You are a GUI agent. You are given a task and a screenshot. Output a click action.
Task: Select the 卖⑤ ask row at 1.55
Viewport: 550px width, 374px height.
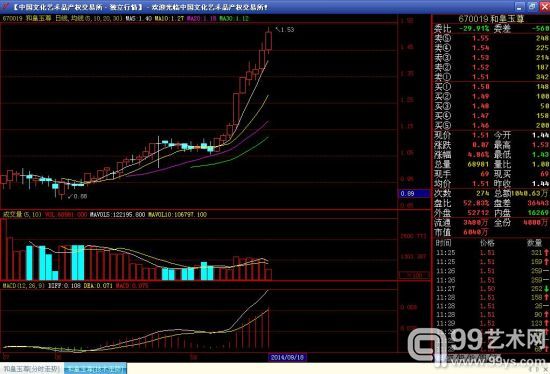click(491, 38)
